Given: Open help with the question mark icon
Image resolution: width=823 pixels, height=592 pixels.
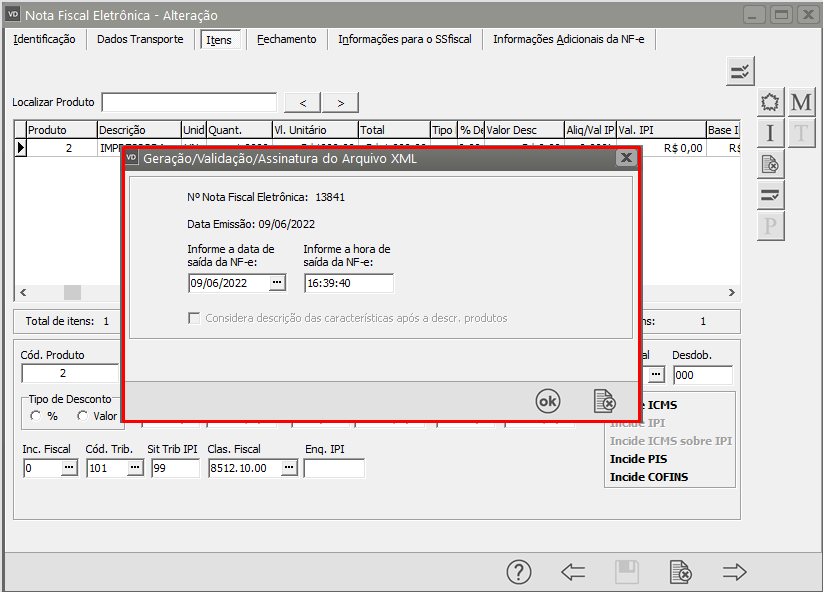Looking at the screenshot, I should coord(518,572).
